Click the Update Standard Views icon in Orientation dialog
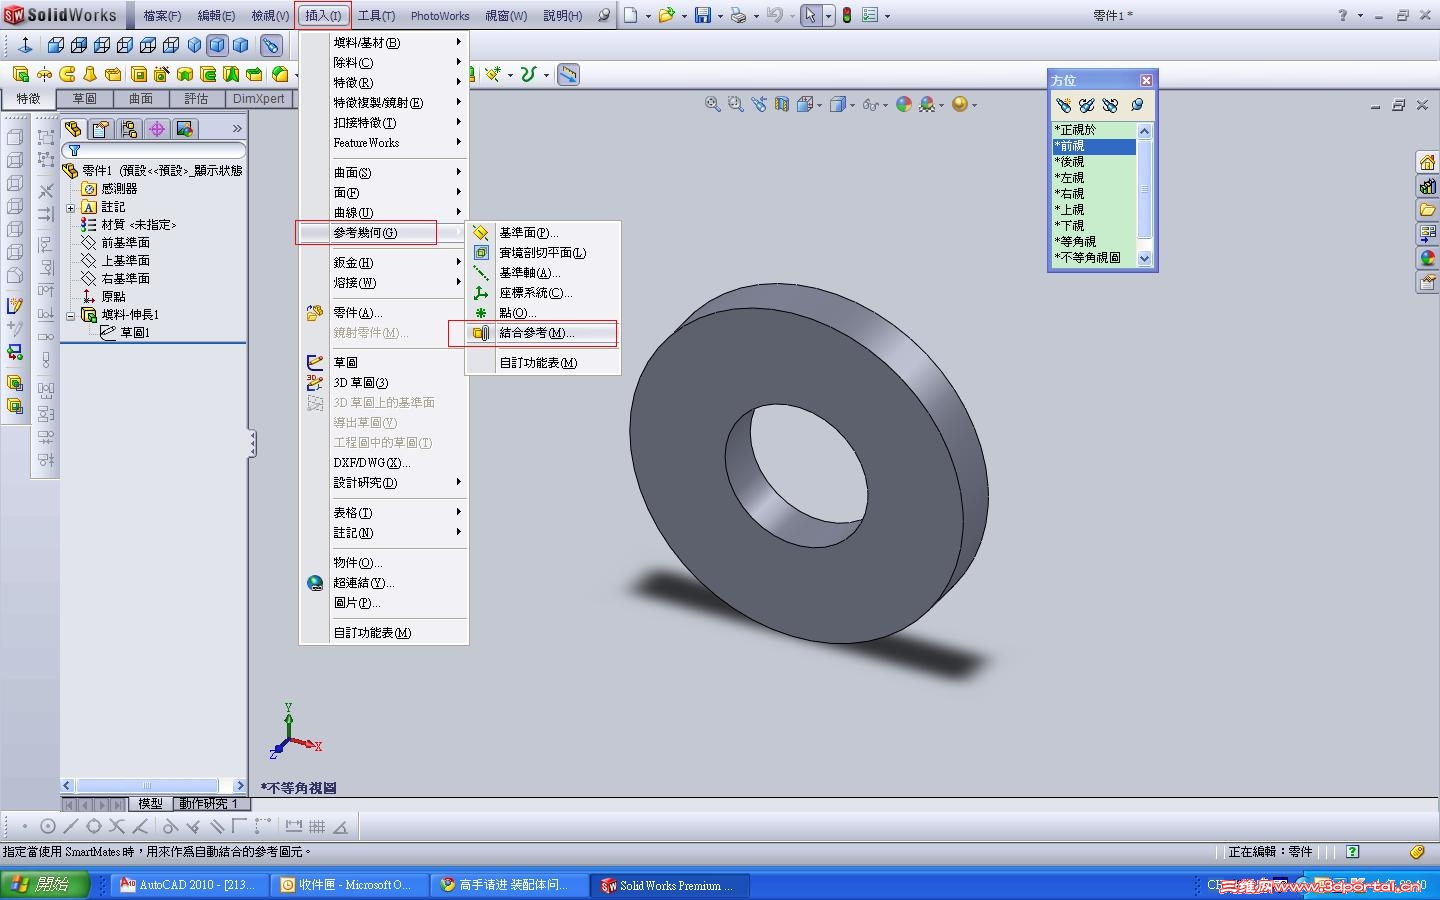Viewport: 1440px width, 900px height. [1087, 105]
